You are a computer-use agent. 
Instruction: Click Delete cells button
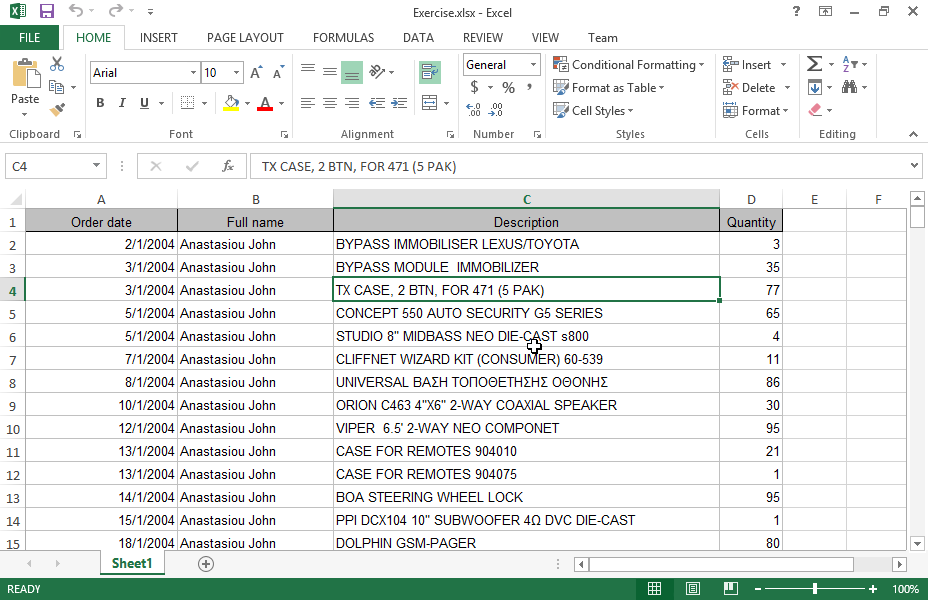pos(750,88)
